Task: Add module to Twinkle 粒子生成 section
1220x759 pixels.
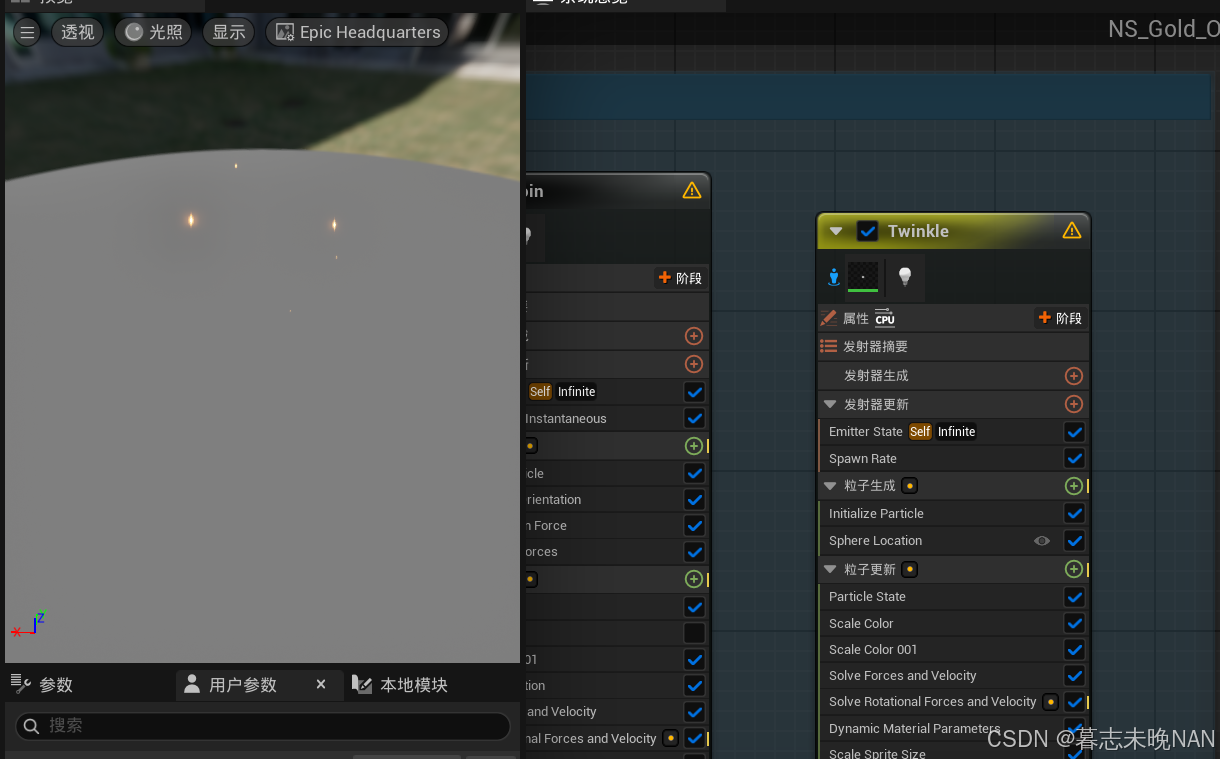Action: click(1074, 486)
